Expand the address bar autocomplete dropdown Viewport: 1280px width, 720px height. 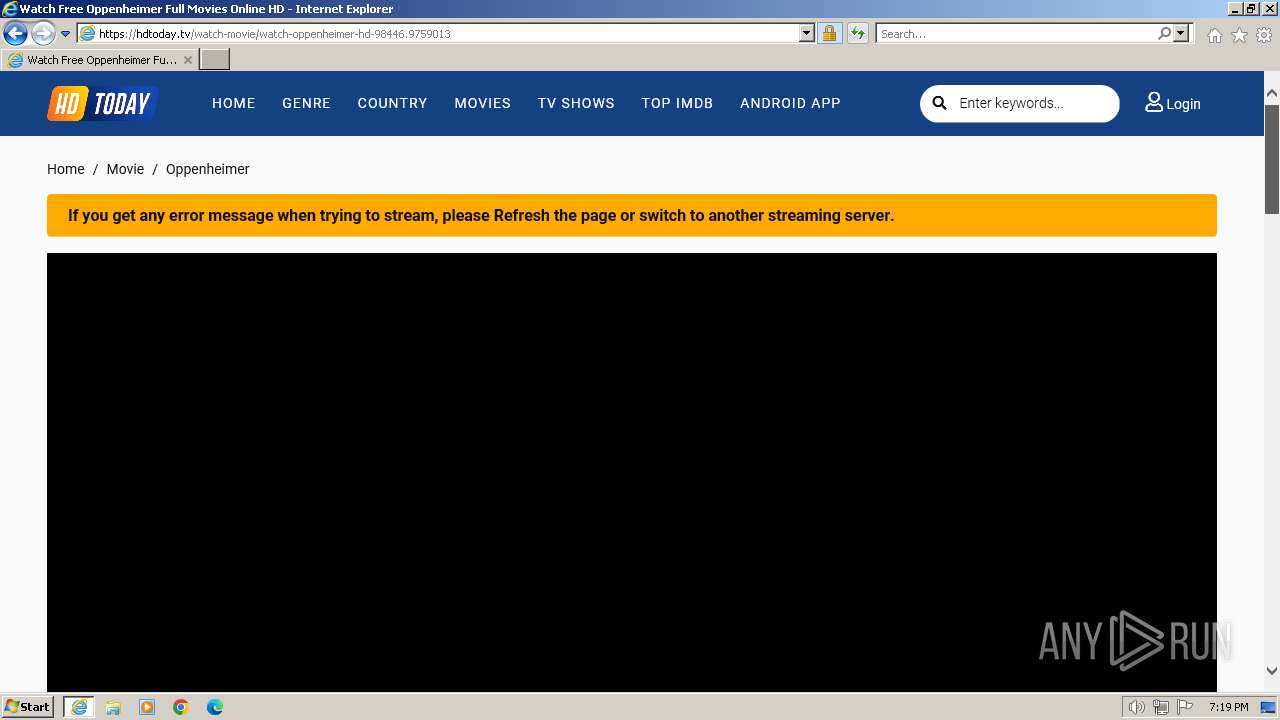point(807,34)
